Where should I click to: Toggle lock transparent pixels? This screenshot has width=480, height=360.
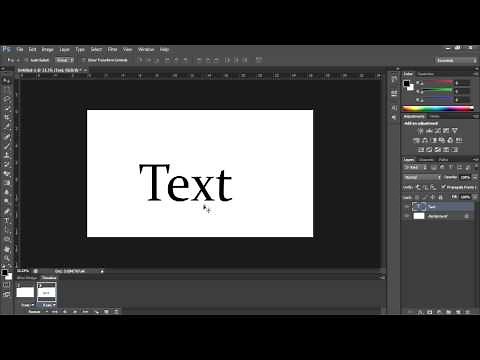[x=417, y=197]
